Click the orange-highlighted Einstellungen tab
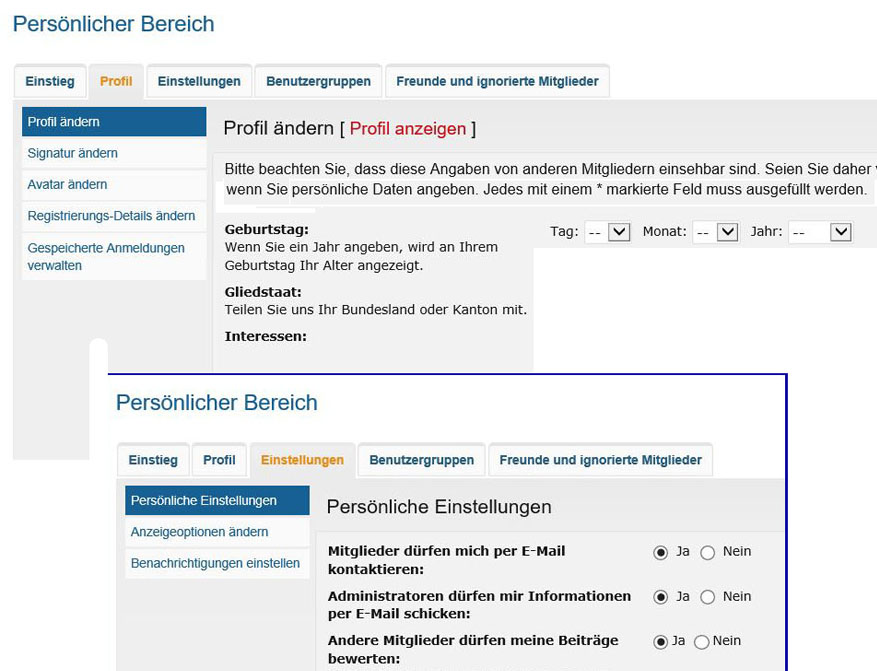The height and width of the screenshot is (671, 877). coord(302,460)
